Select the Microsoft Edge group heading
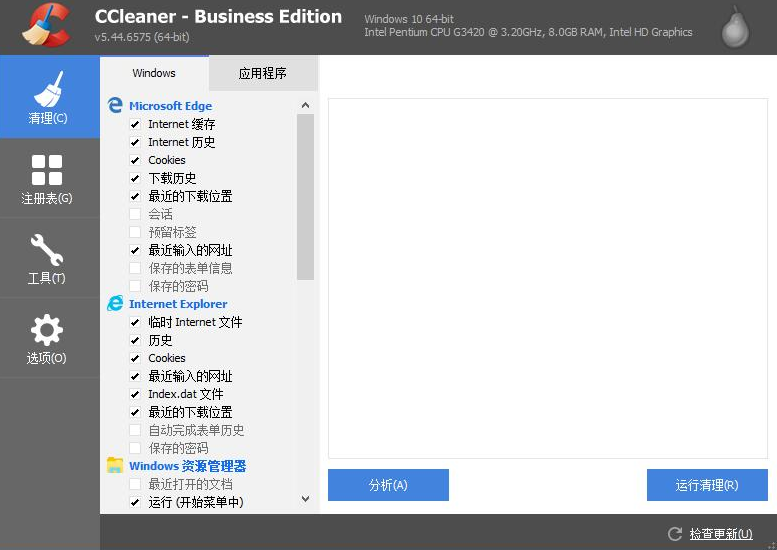This screenshot has height=550, width=777. (170, 106)
